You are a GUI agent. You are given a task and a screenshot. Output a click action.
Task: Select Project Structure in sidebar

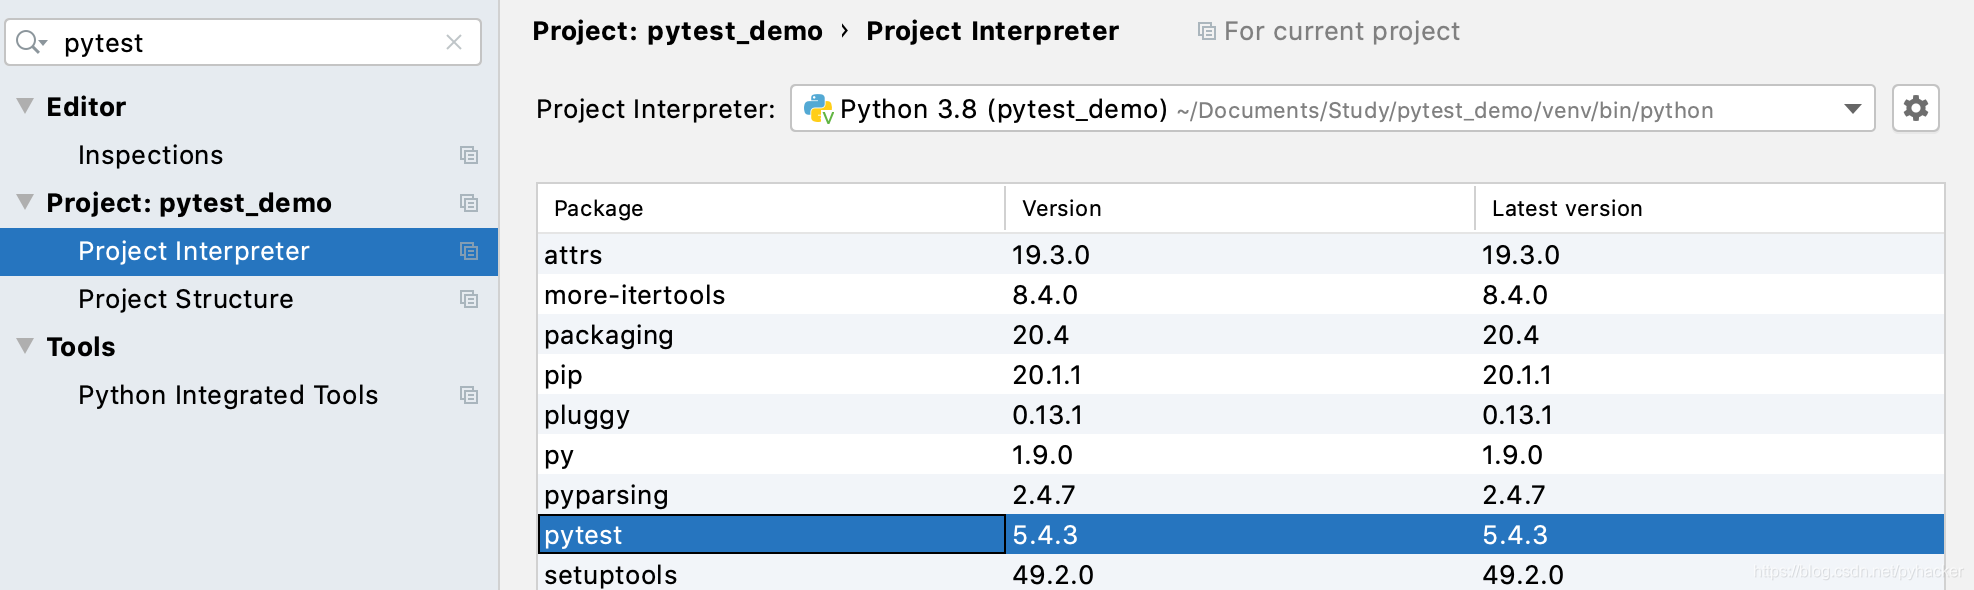tap(185, 299)
